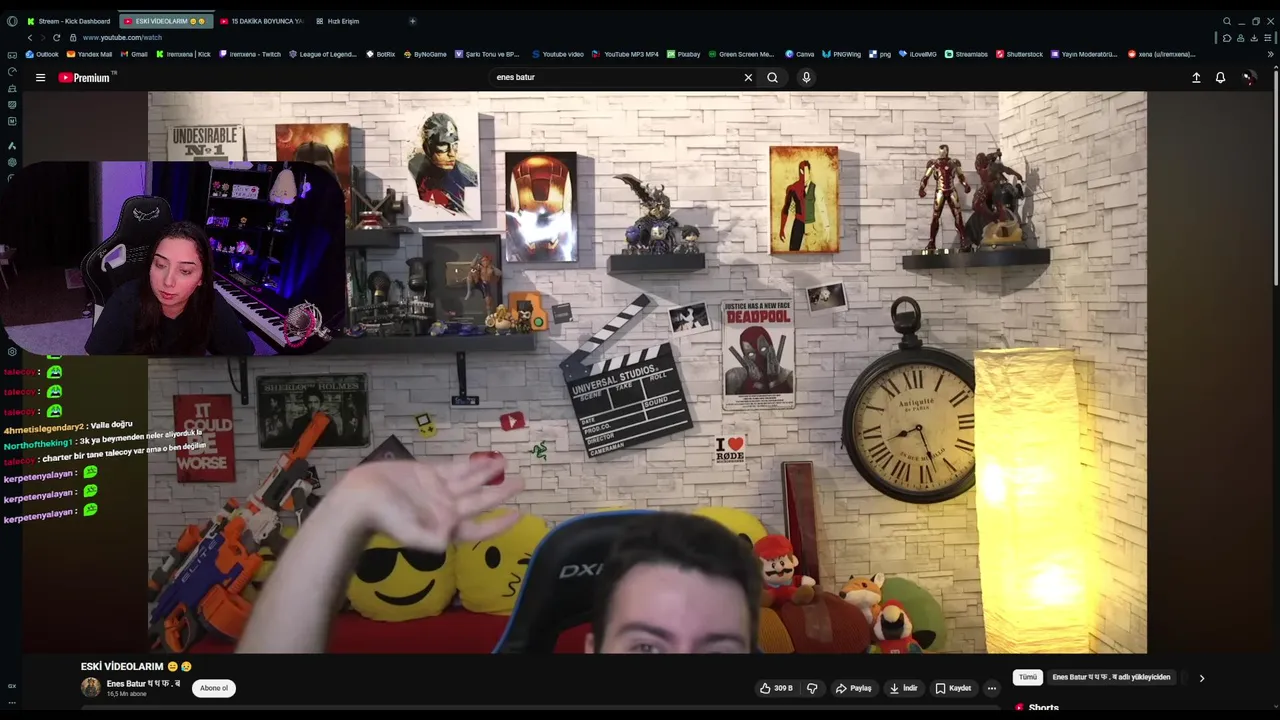Click the search box containing enes batur
This screenshot has height=720, width=1280.
tap(615, 77)
